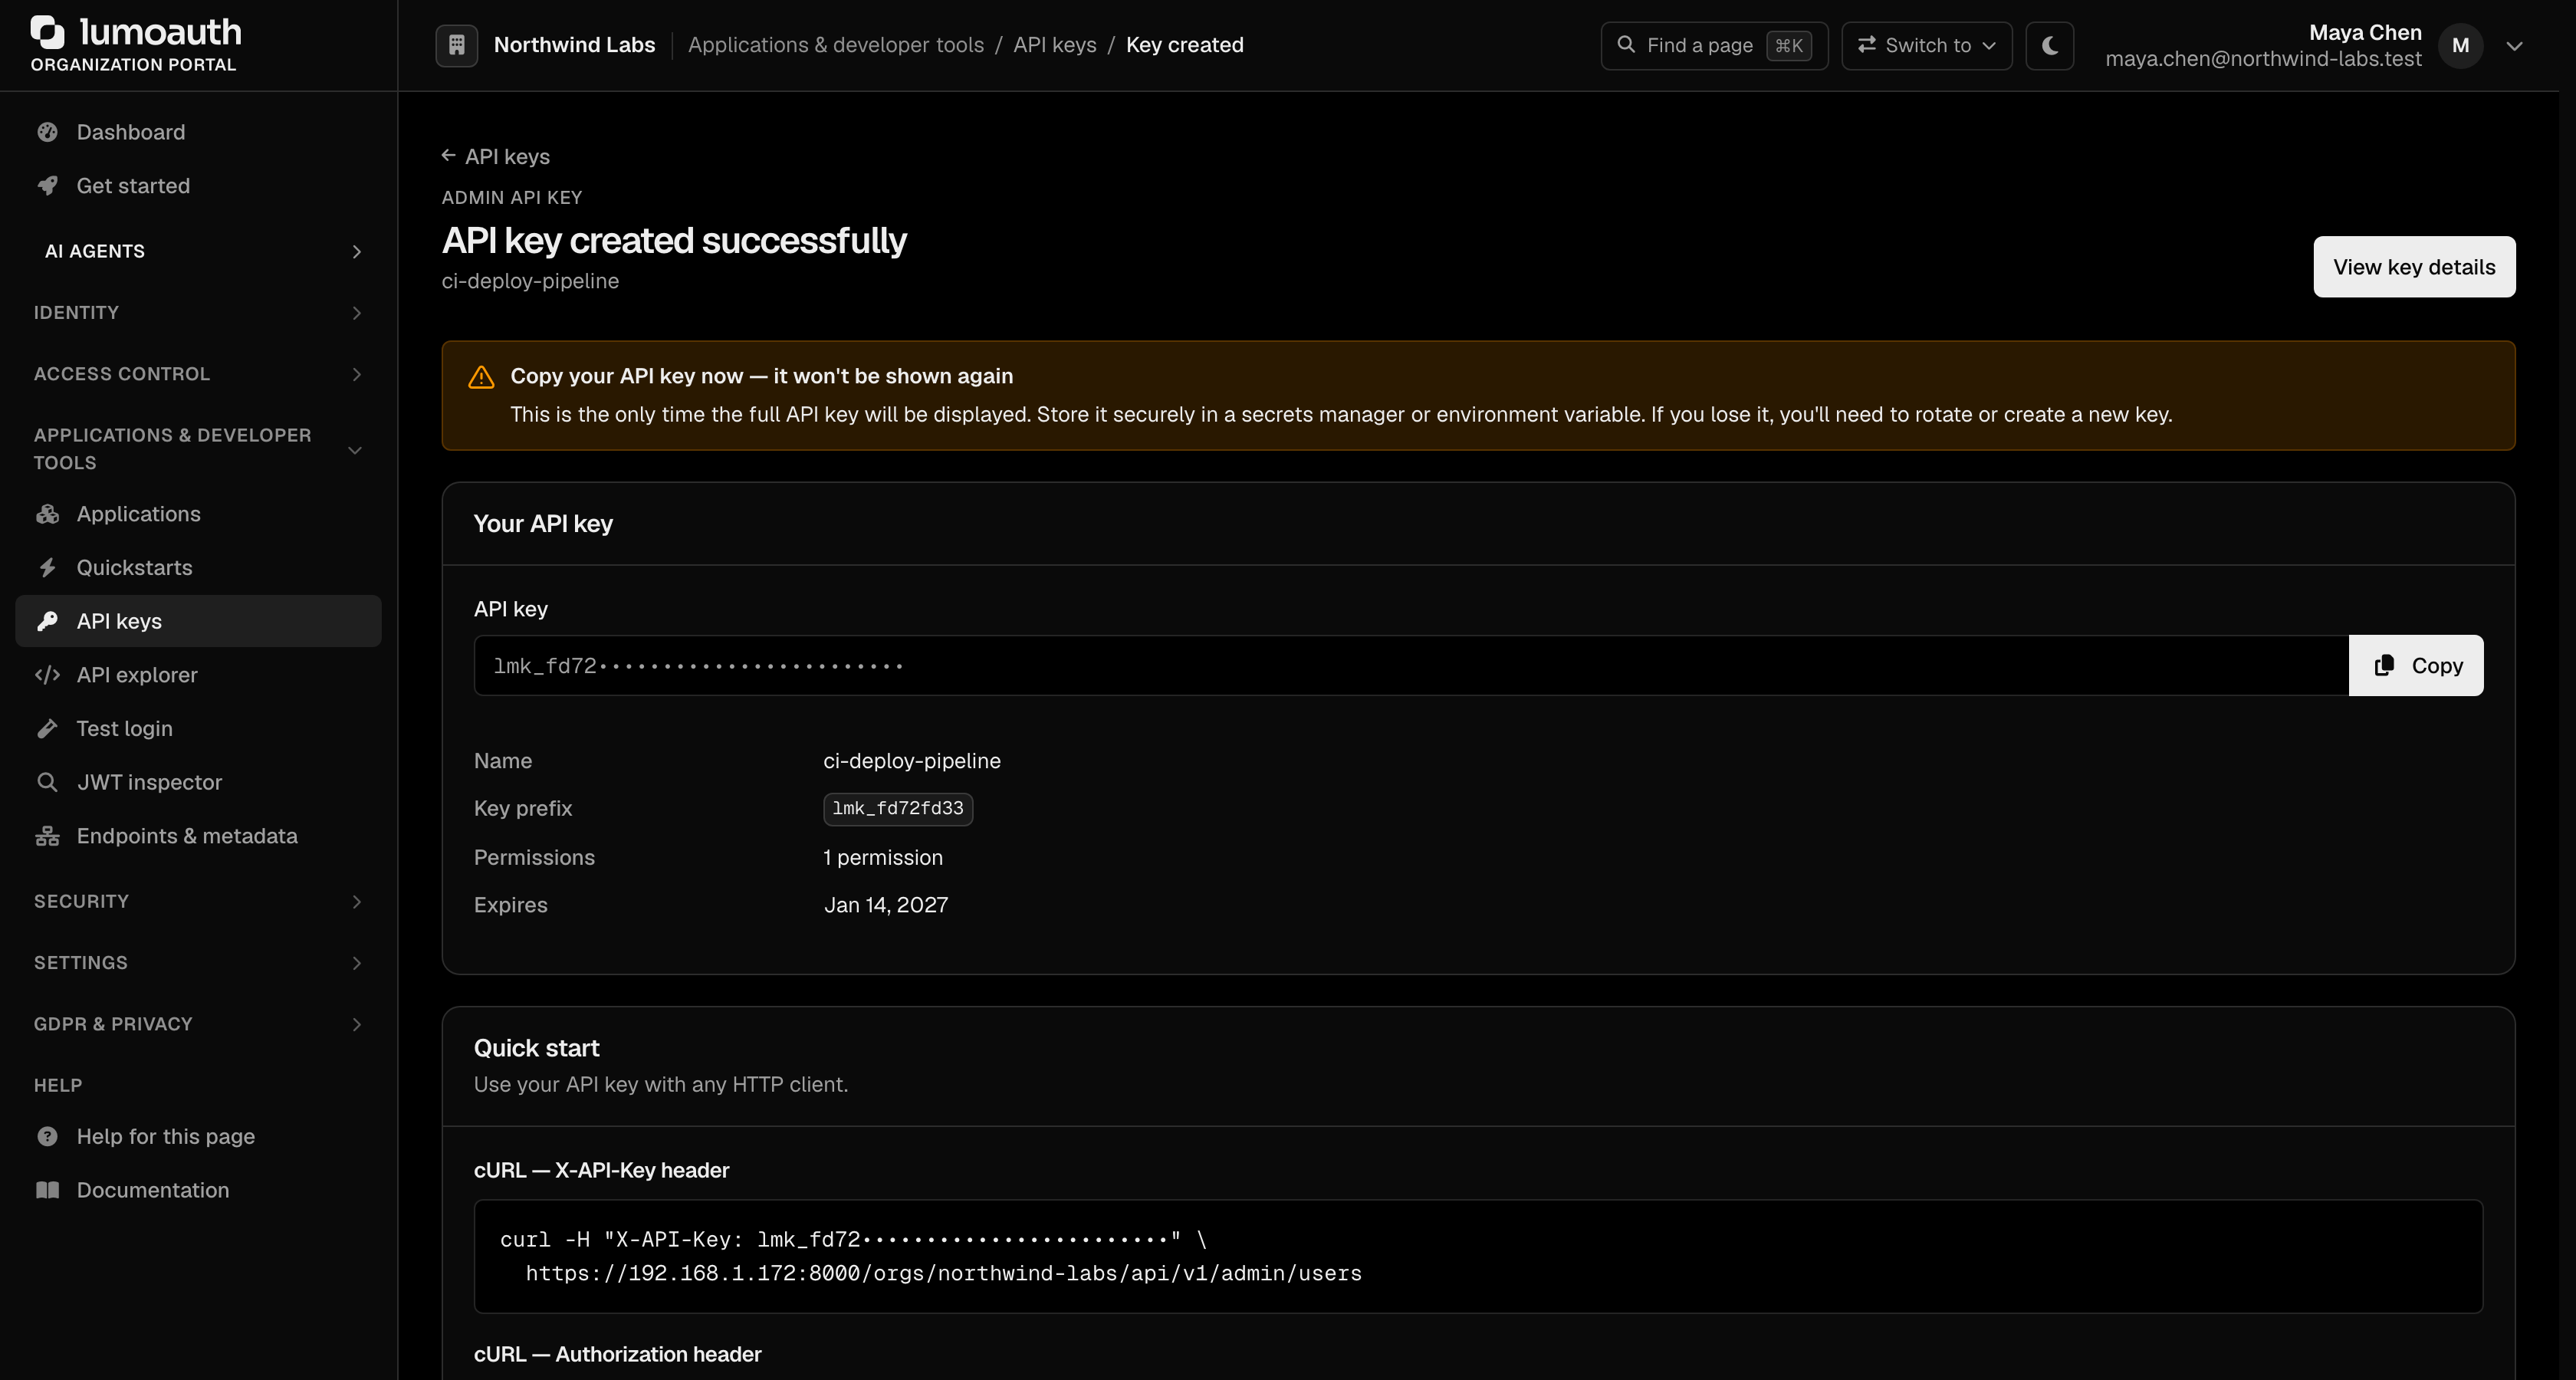
Task: Click Applications & developer tools breadcrumb
Action: (x=836, y=45)
